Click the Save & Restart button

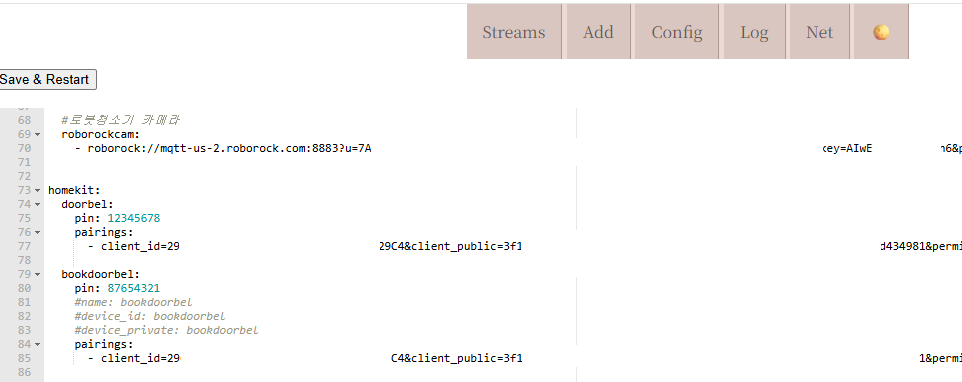47,80
